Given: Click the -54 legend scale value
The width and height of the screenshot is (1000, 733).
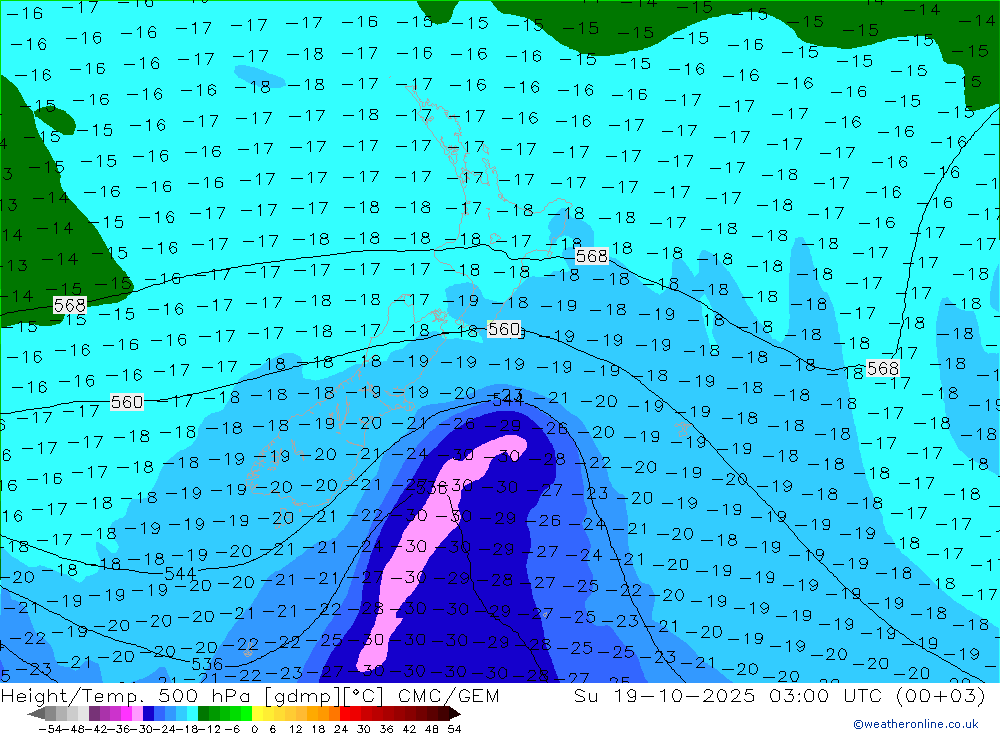Looking at the screenshot, I should click(x=50, y=729).
